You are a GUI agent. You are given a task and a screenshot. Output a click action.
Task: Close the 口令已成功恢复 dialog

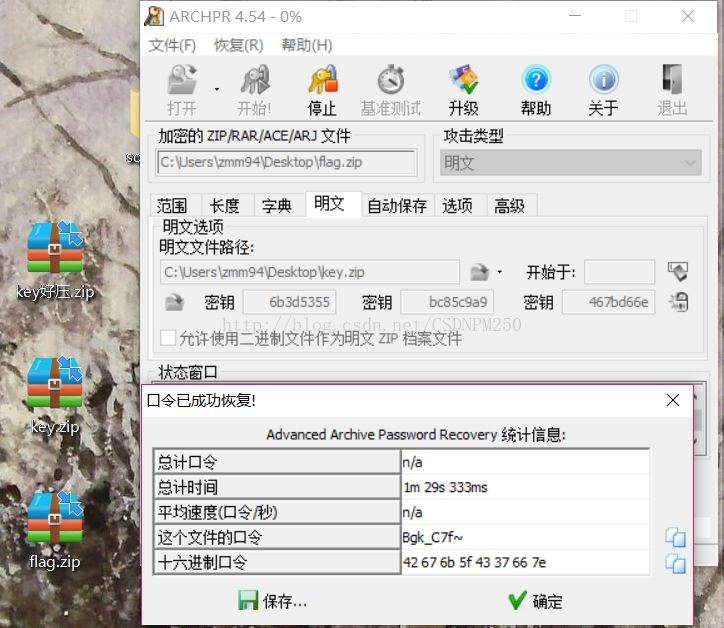pos(673,400)
